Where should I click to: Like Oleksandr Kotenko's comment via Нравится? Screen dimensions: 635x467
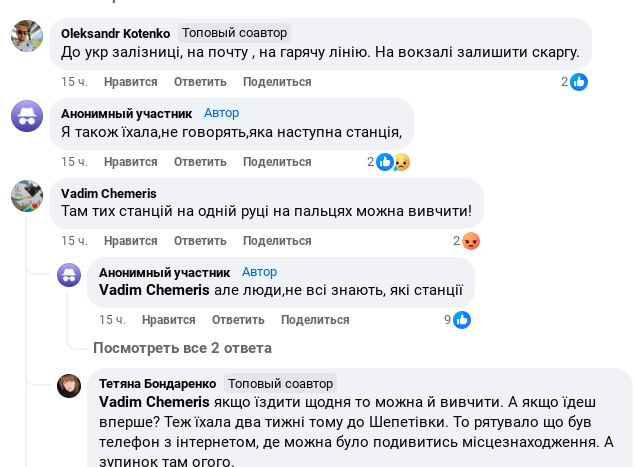coord(130,82)
